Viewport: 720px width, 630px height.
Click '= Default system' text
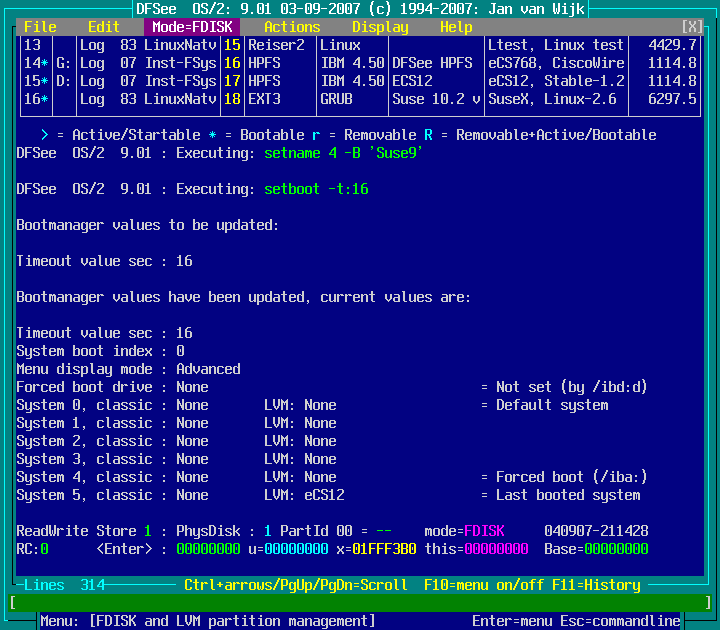click(x=545, y=405)
